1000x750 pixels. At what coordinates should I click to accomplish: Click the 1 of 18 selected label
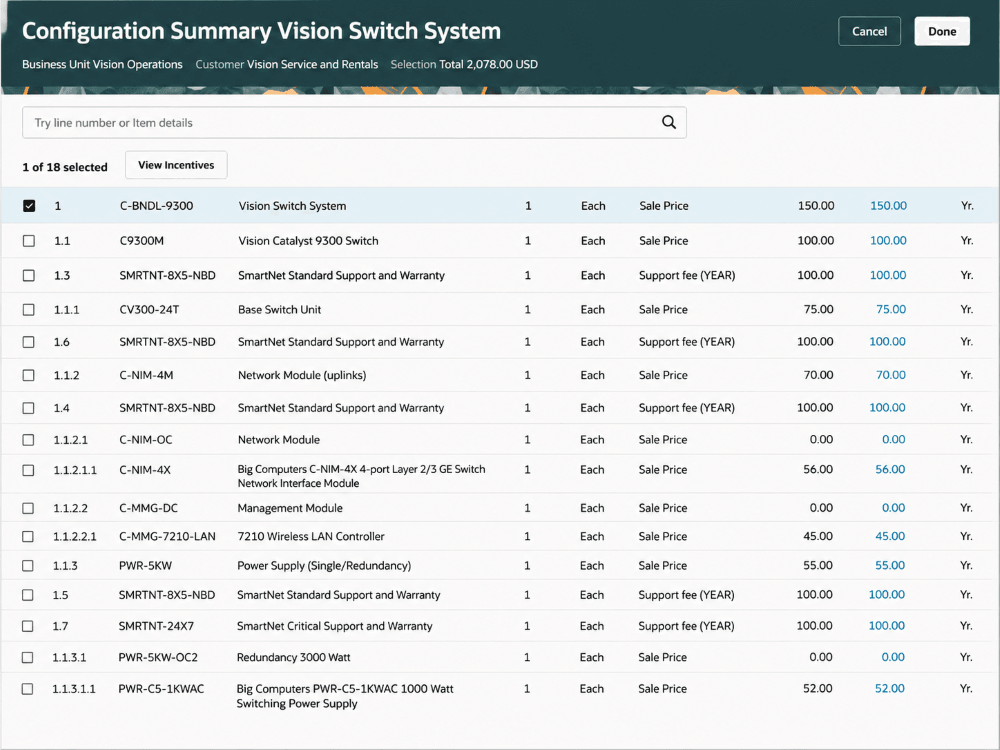pyautogui.click(x=65, y=167)
